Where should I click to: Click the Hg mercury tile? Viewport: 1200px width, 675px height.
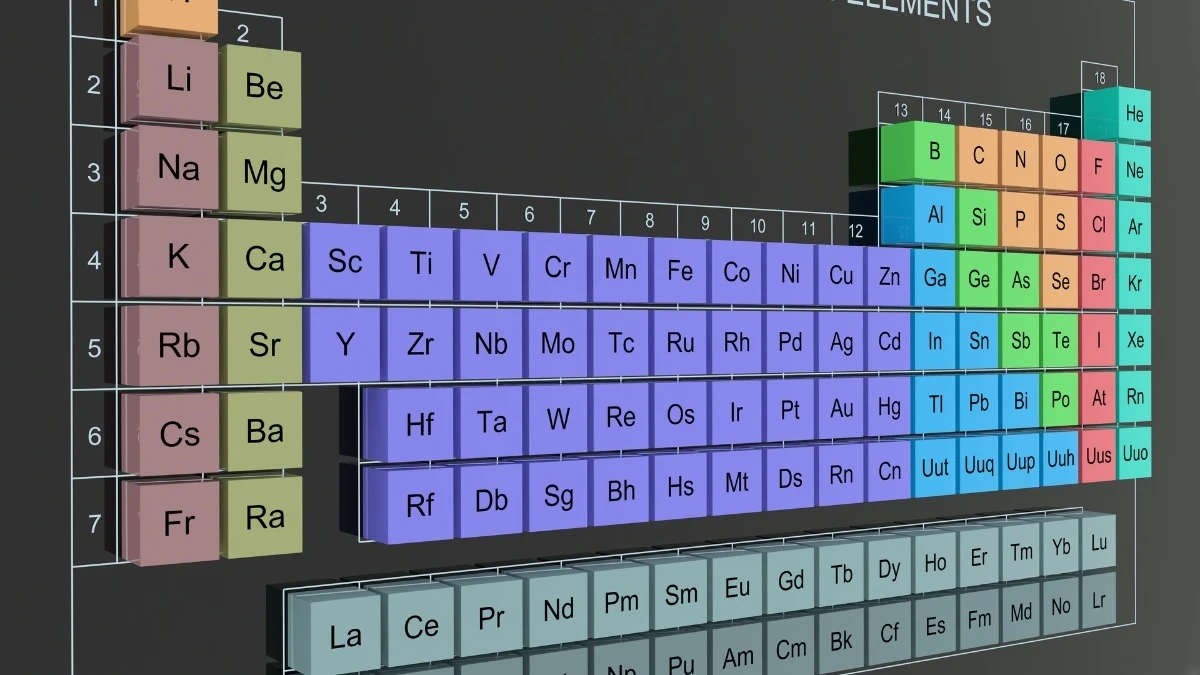click(x=889, y=407)
